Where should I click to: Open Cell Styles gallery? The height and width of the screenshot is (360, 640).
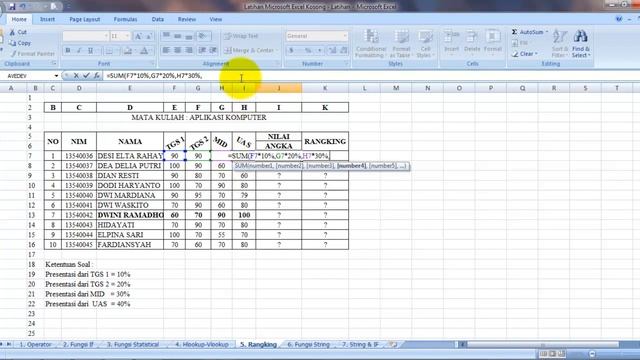[425, 43]
